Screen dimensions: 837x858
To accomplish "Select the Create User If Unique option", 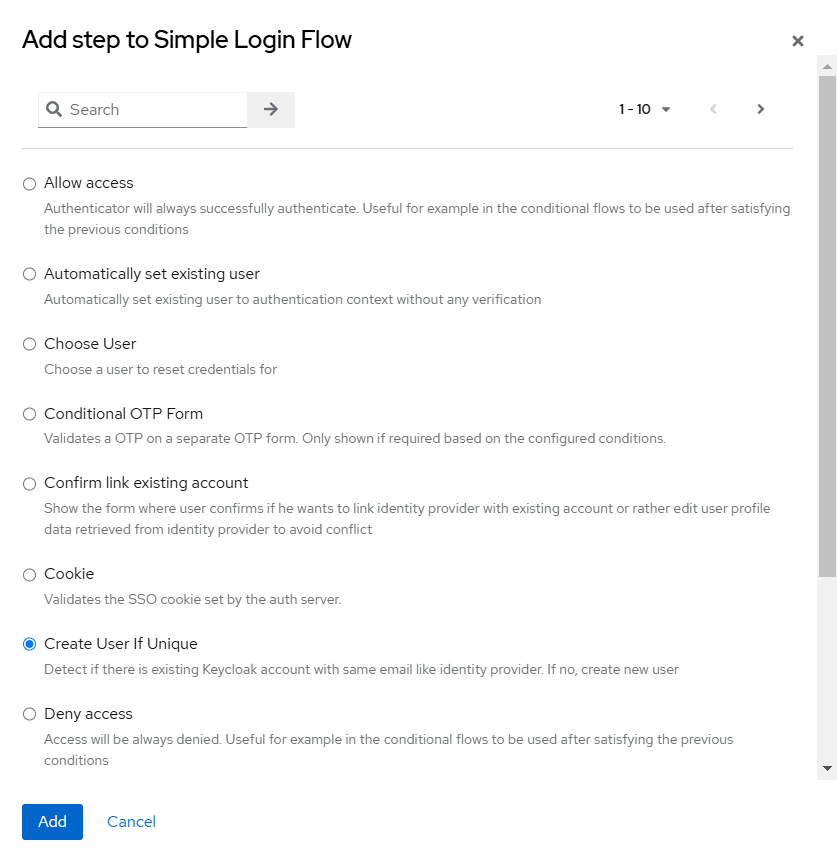I will [x=30, y=644].
